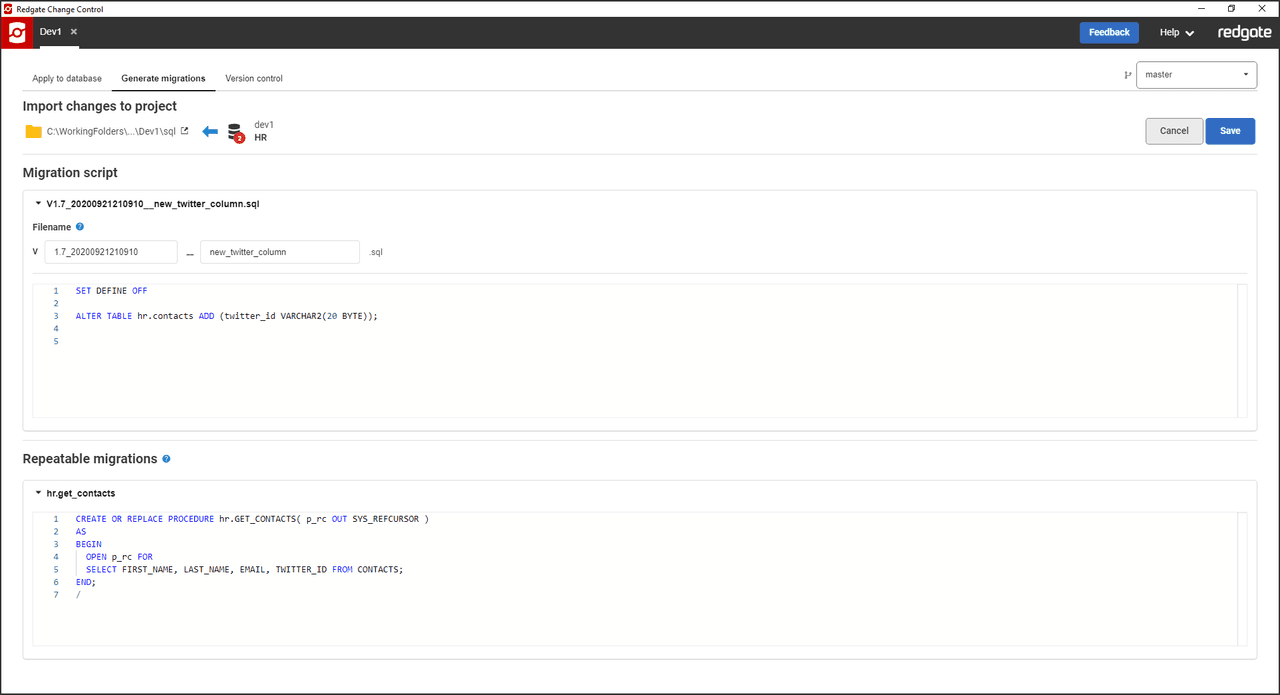Click the Redgate logo home icon
The image size is (1280, 695).
(17, 33)
